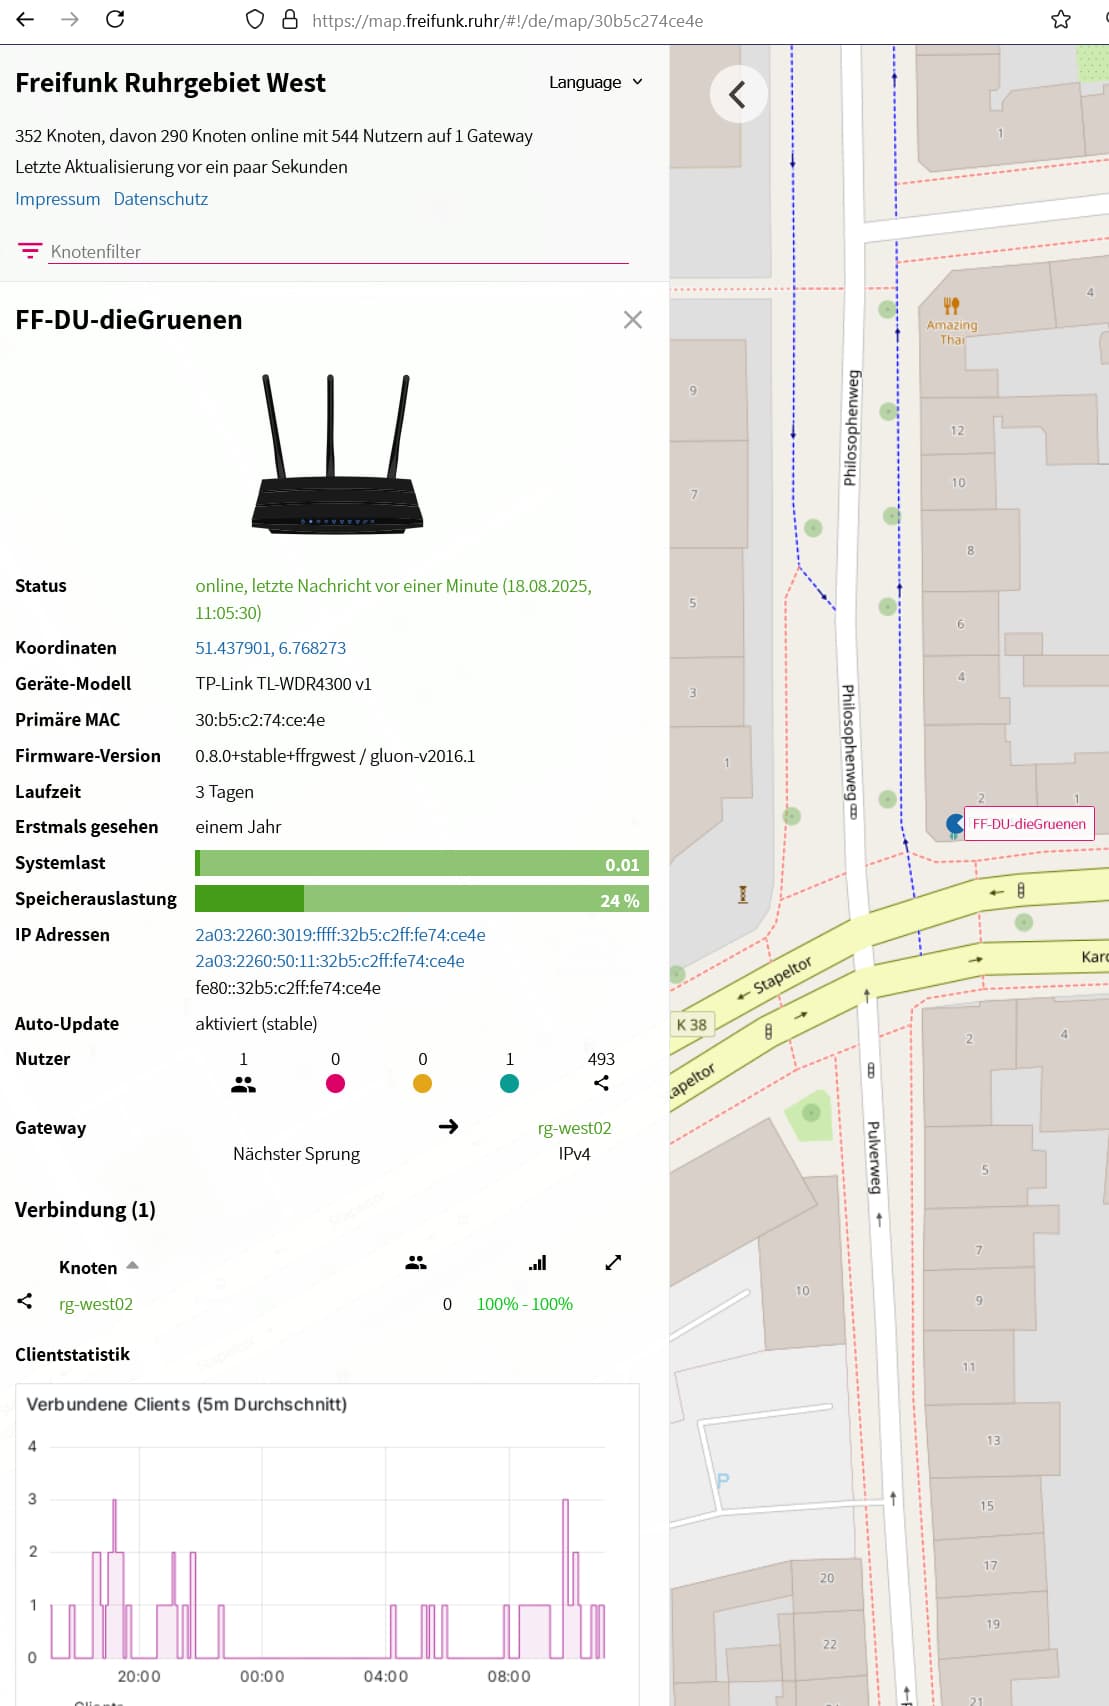1109x1706 pixels.
Task: Open gateway rg-west02 link
Action: click(574, 1128)
